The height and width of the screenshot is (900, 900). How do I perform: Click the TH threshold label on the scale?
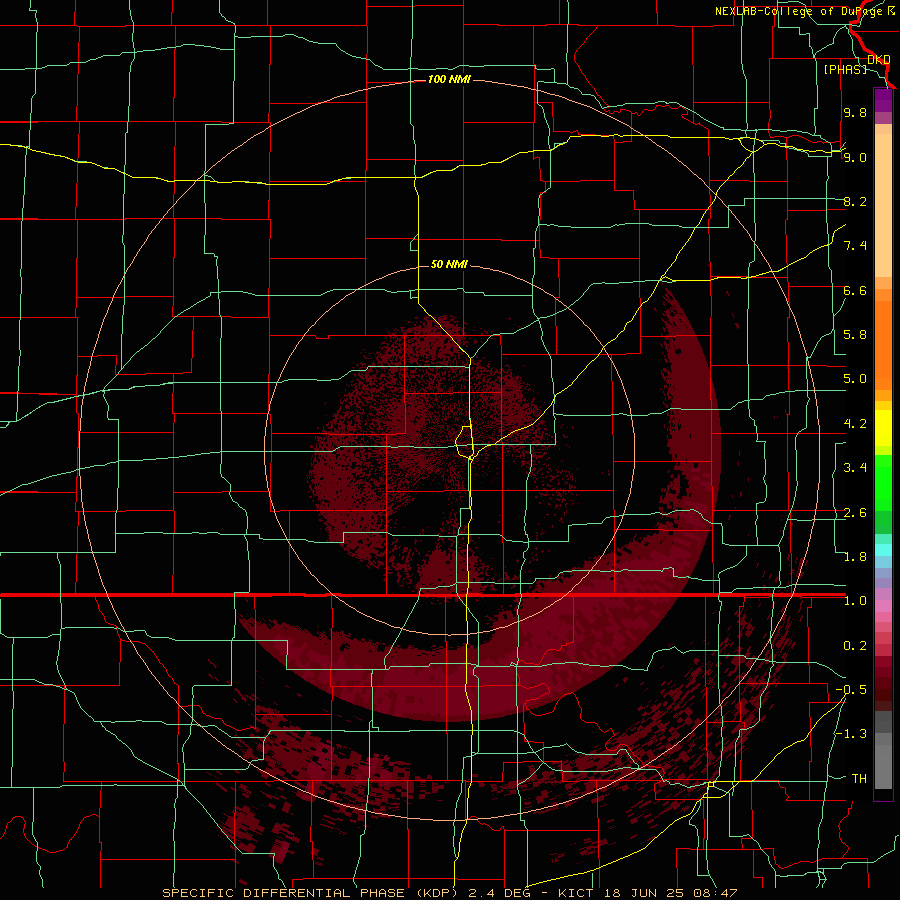point(859,779)
